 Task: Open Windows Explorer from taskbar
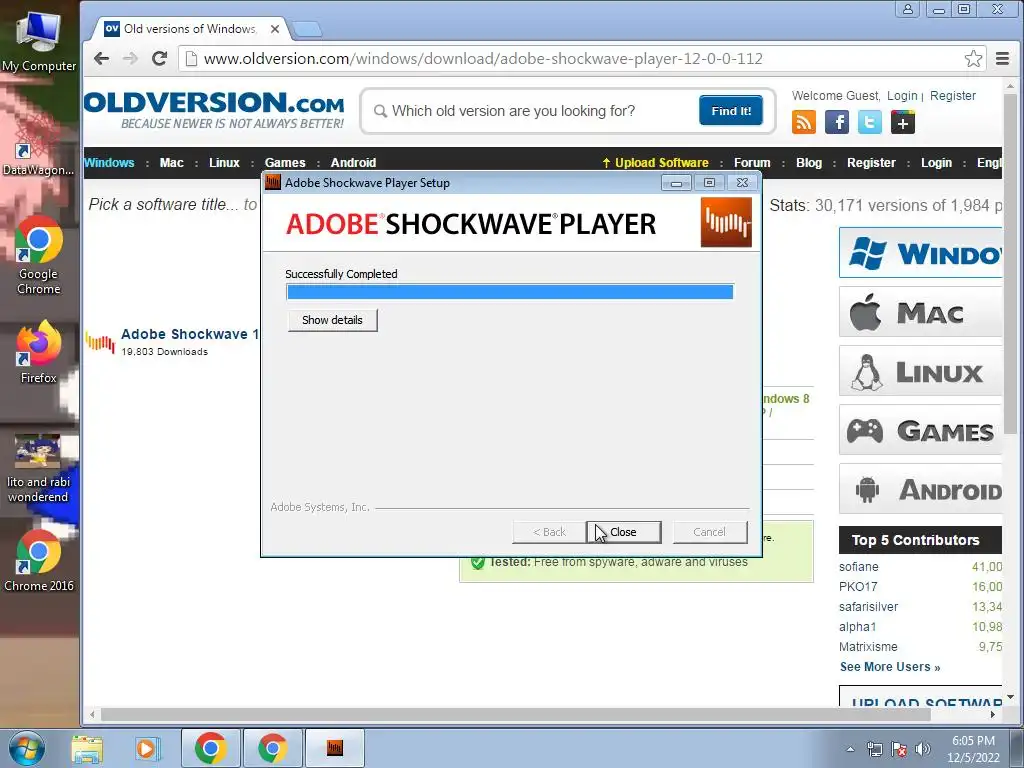87,748
